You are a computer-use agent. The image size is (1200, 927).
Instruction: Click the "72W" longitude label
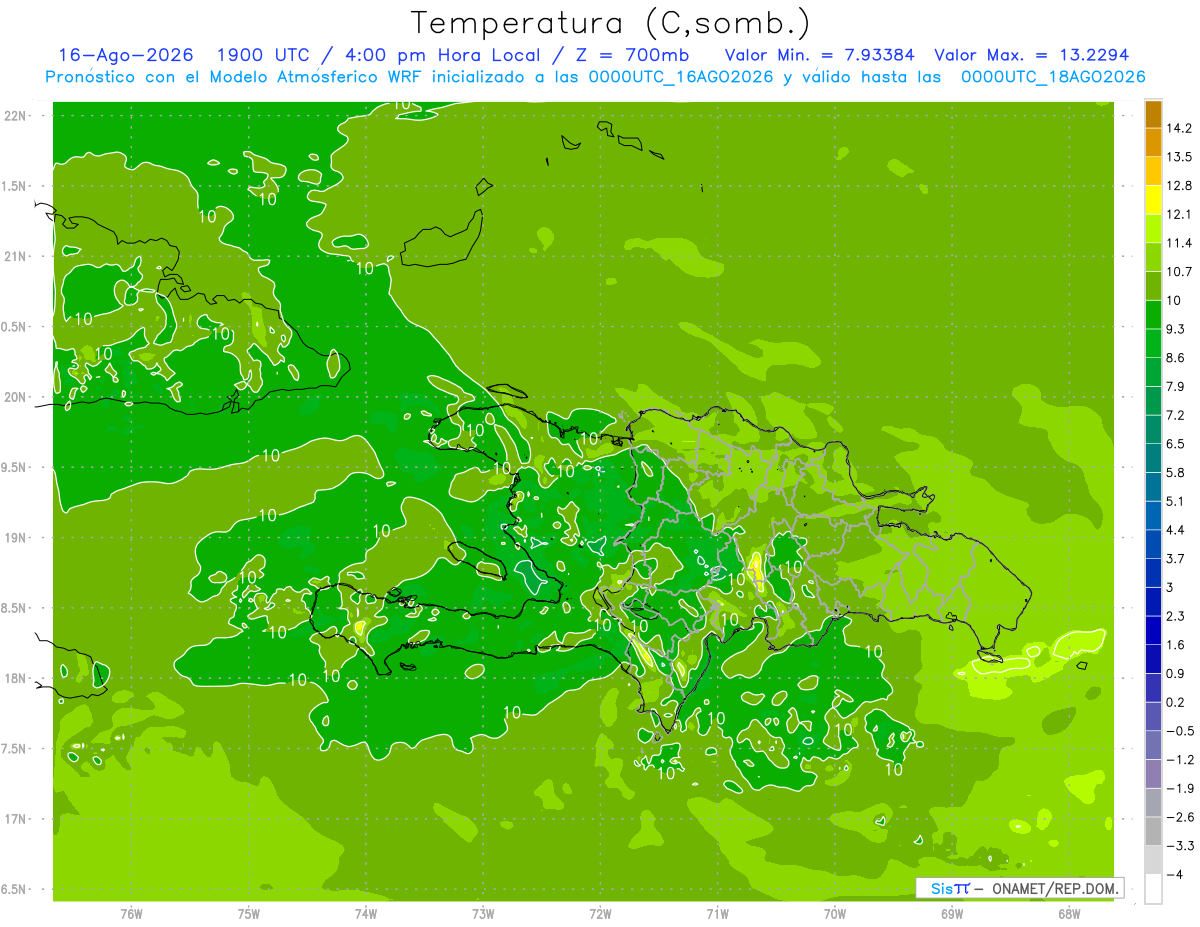coord(600,913)
